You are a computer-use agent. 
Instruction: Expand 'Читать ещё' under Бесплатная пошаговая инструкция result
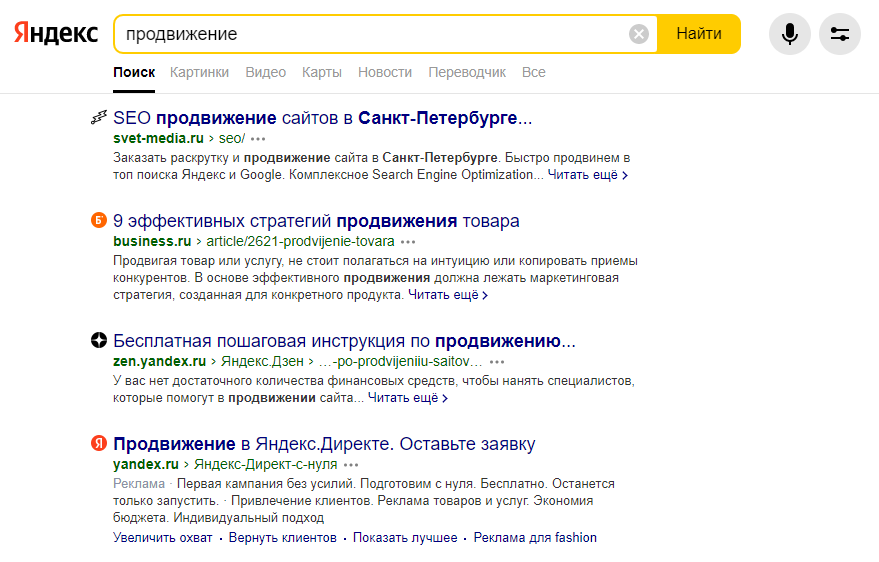coord(408,398)
